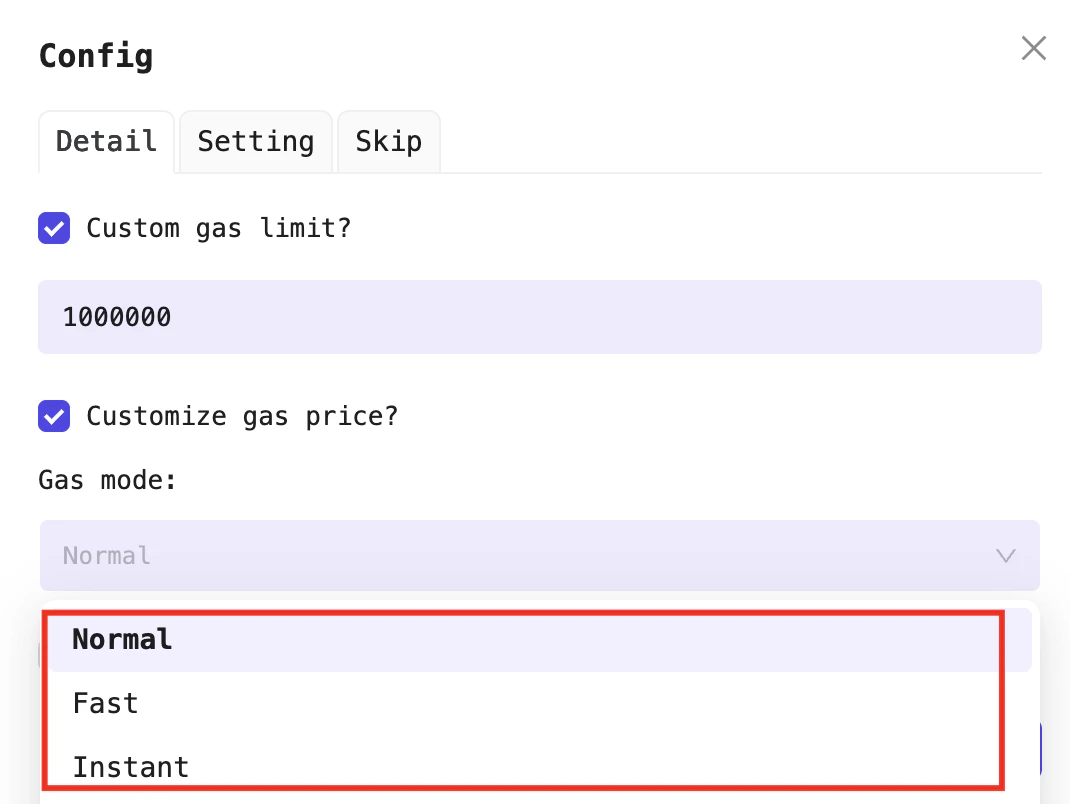Open the Gas mode dropdown
The height and width of the screenshot is (804, 1070).
click(539, 555)
